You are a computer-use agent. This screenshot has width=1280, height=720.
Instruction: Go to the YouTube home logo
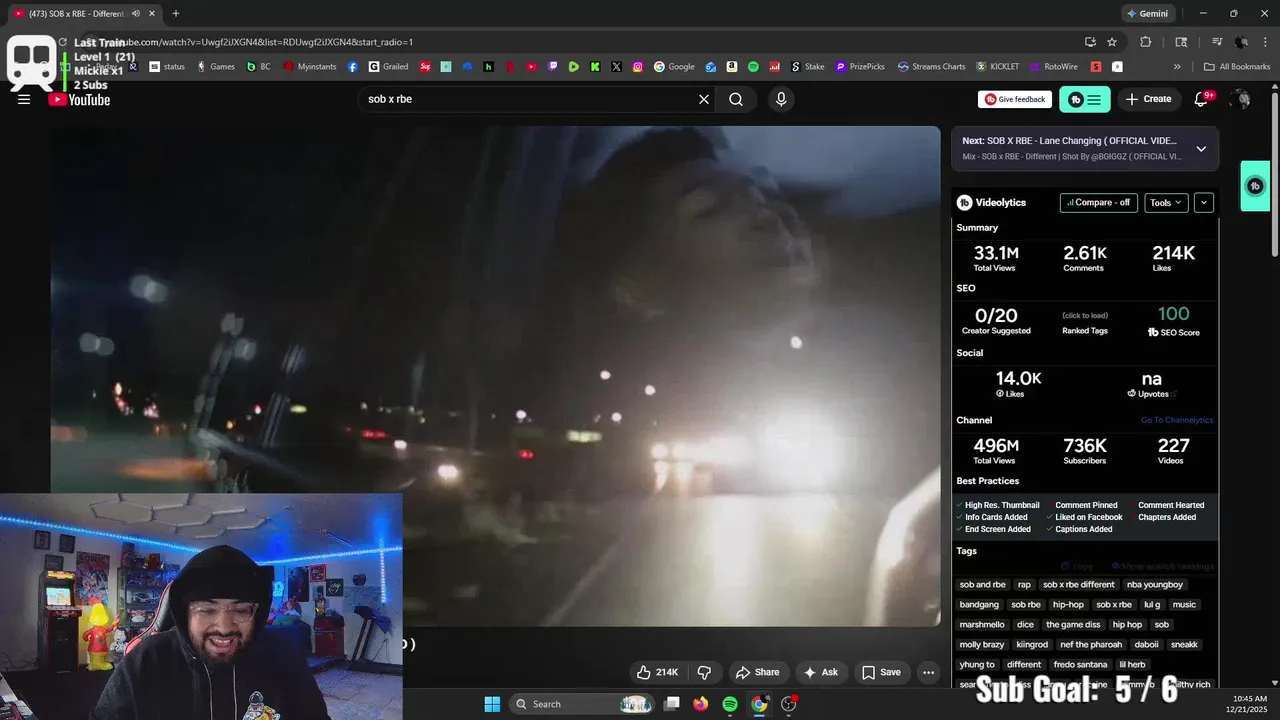(x=79, y=99)
